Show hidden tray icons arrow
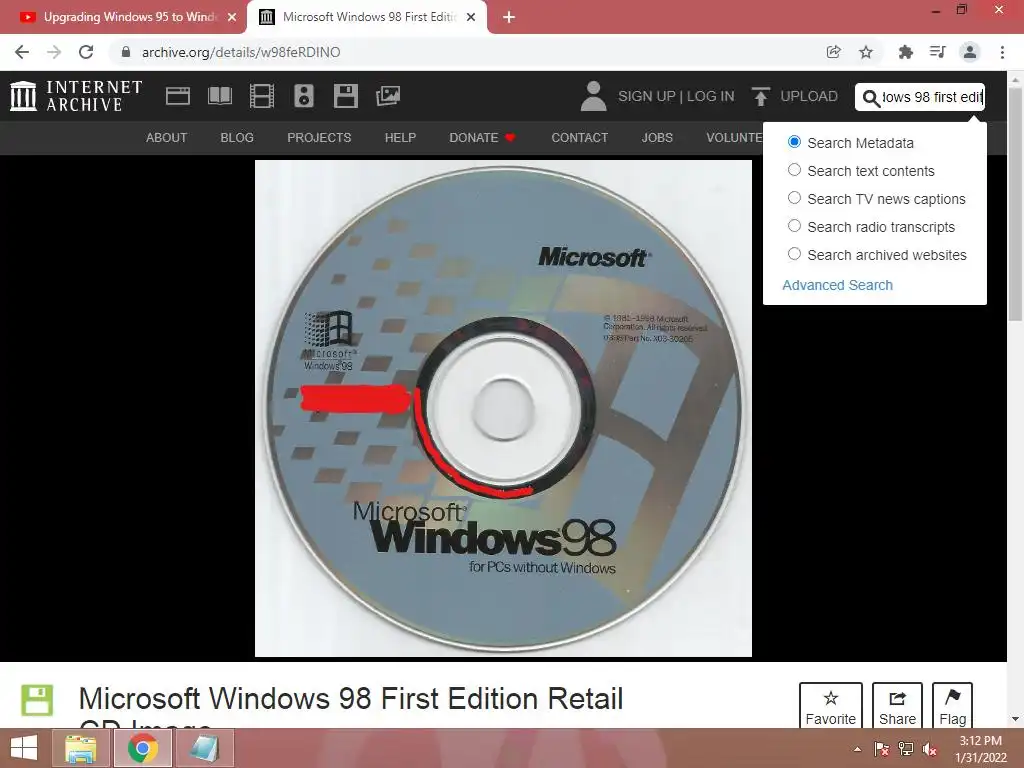Image resolution: width=1024 pixels, height=768 pixels. point(857,749)
